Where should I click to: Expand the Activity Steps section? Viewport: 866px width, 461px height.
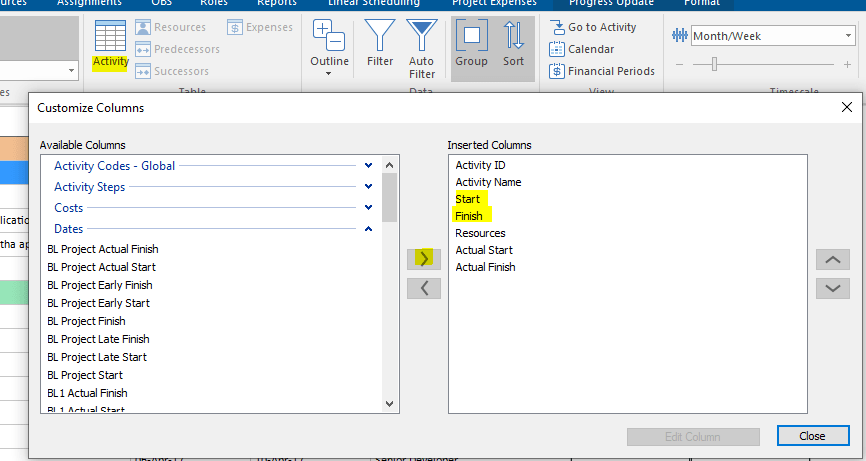point(368,187)
